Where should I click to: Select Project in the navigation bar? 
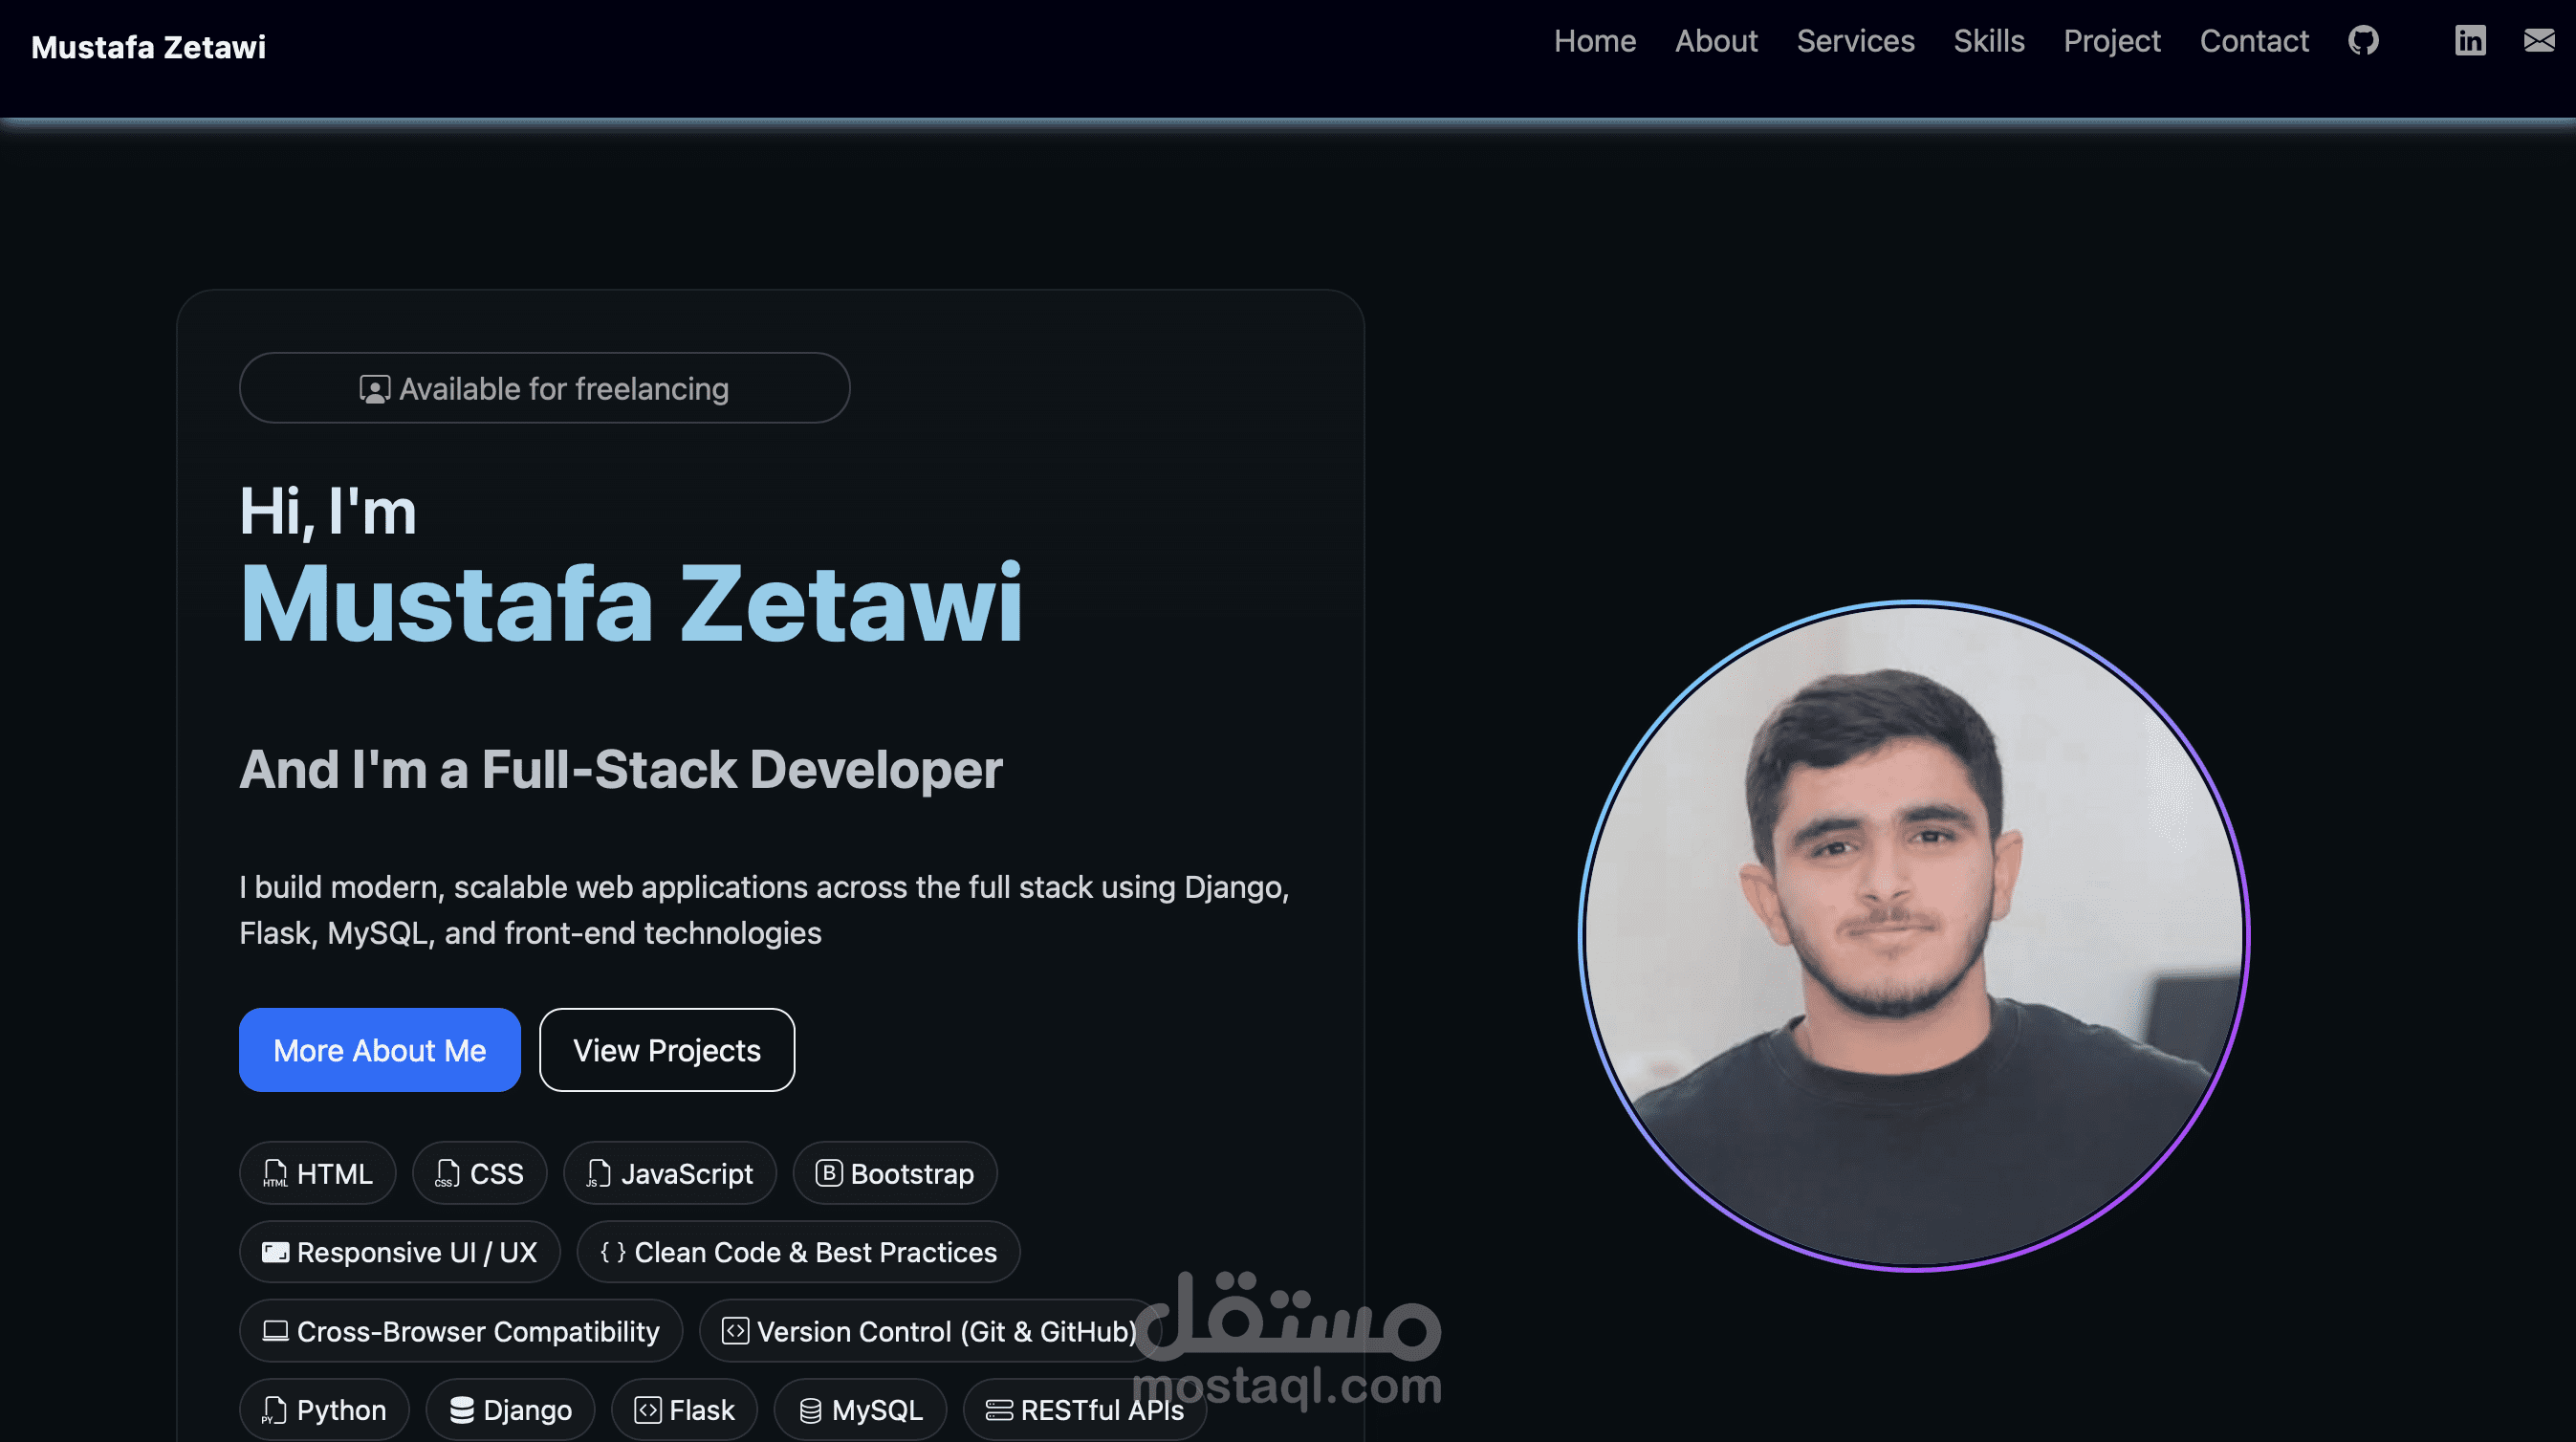[2111, 41]
